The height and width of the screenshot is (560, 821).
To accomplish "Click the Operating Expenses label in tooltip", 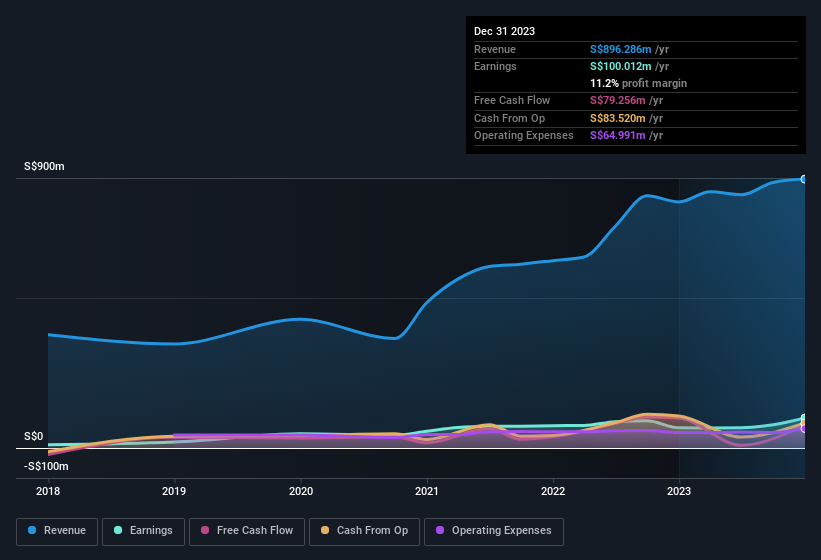I will coord(524,136).
